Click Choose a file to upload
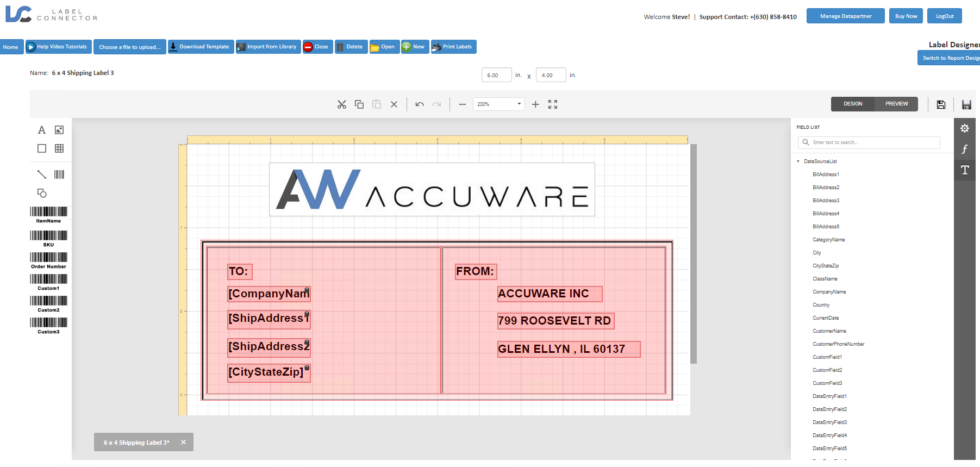980x467 pixels. [130, 47]
